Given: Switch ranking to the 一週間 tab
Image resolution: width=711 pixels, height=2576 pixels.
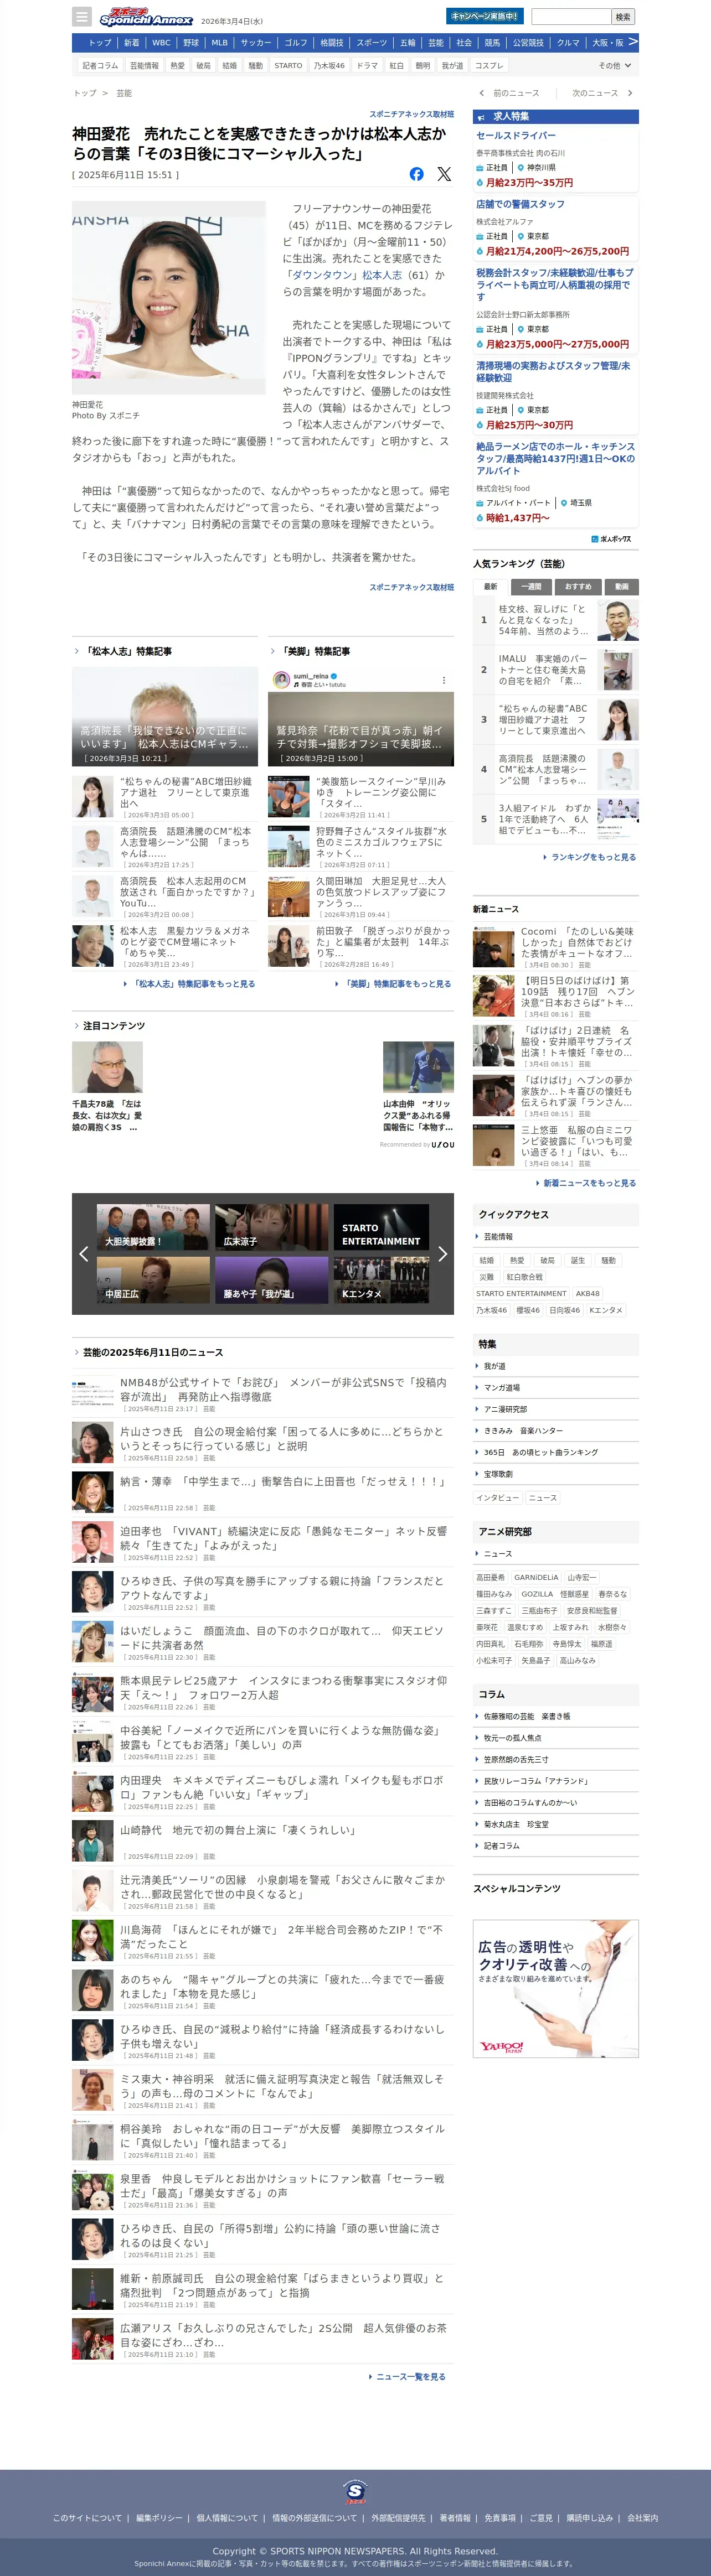Looking at the screenshot, I should point(531,587).
